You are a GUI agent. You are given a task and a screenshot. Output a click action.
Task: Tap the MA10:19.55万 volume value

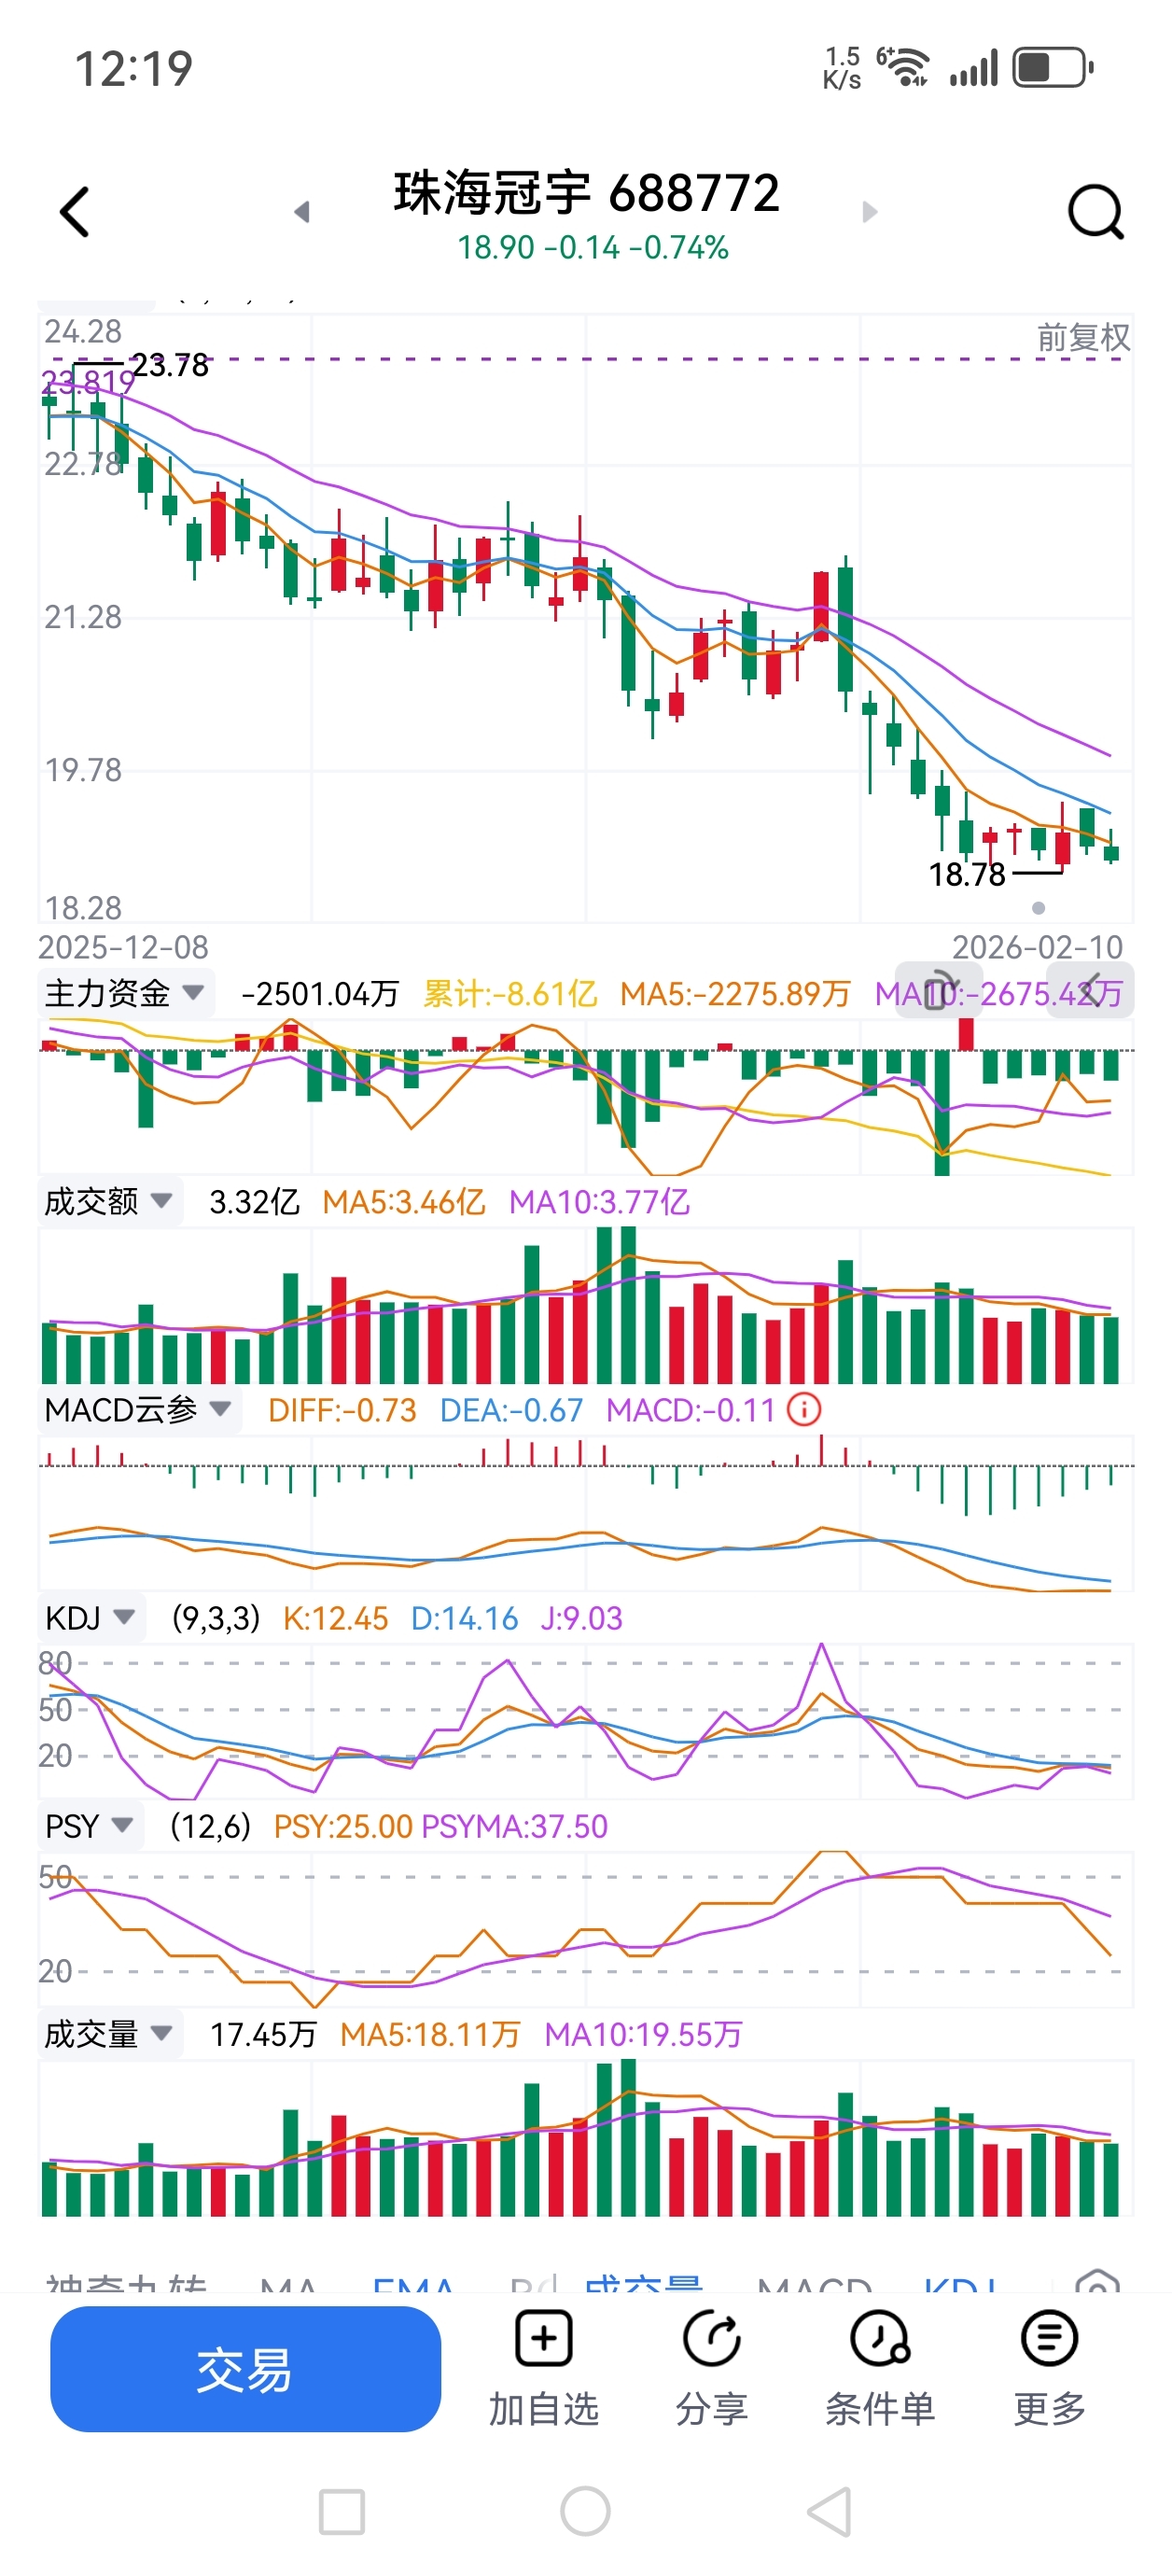pos(643,2034)
